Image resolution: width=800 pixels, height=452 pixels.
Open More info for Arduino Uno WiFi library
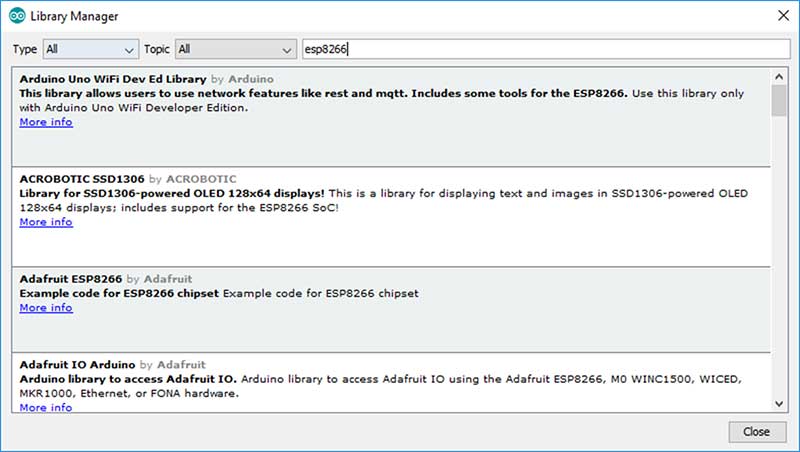click(46, 122)
